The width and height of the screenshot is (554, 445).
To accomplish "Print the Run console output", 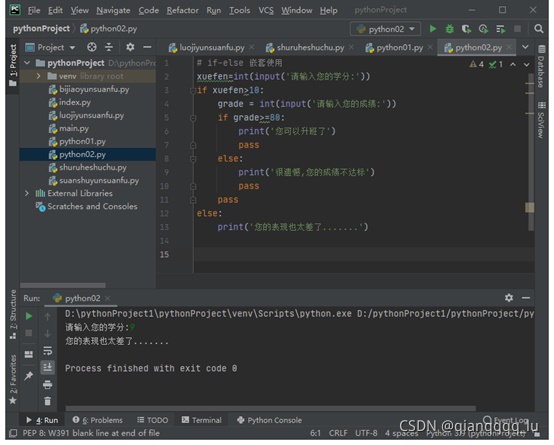I will click(x=47, y=385).
